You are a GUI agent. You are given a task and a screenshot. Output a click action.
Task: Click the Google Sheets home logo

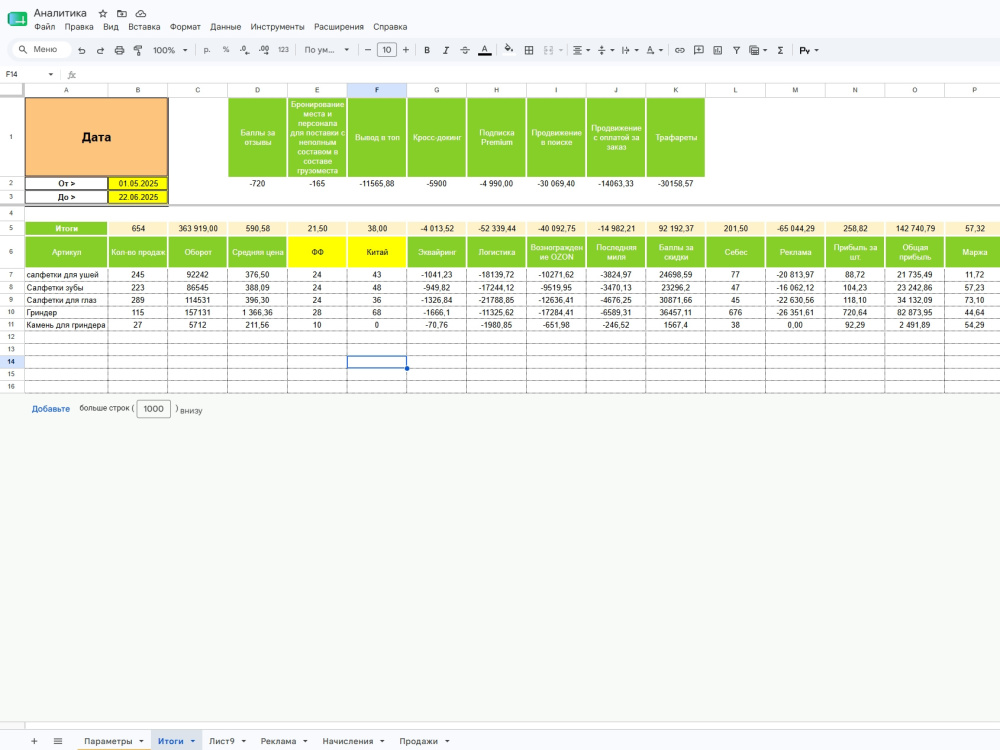click(17, 19)
